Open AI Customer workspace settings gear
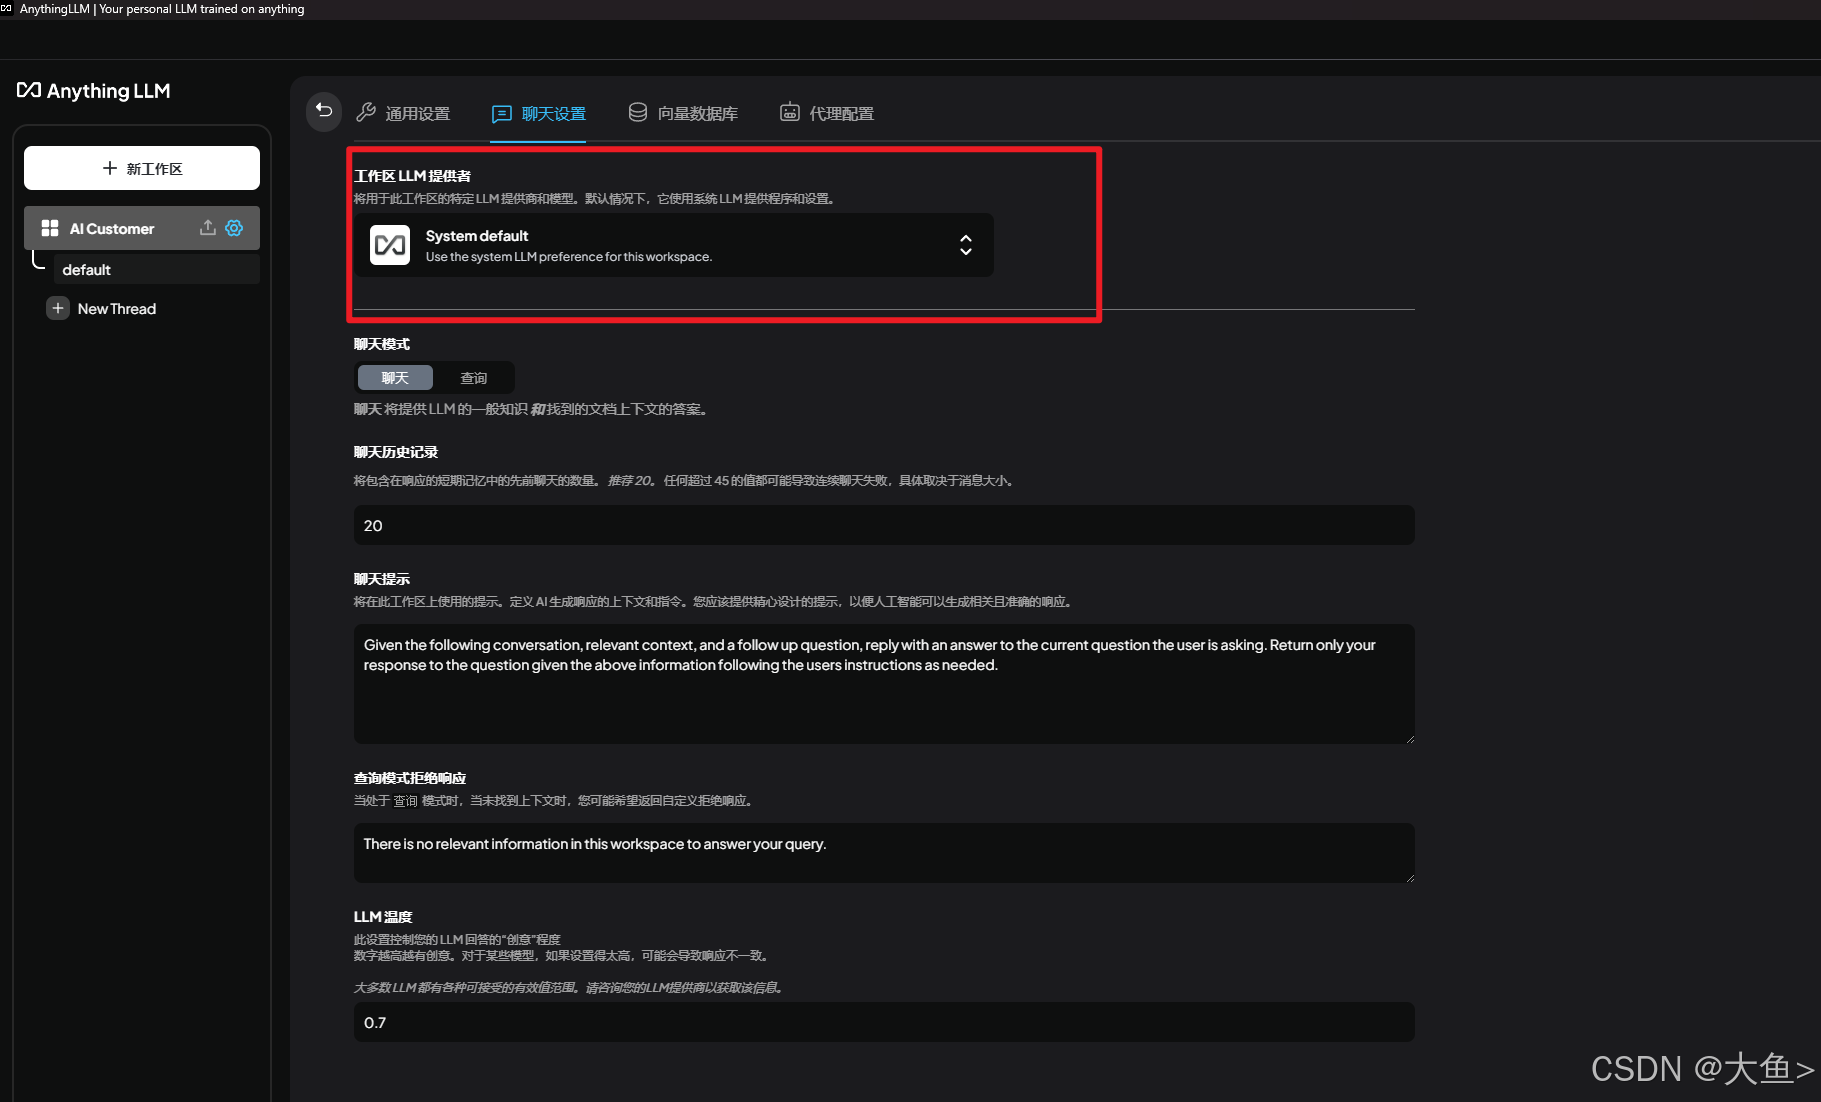1821x1102 pixels. 234,228
